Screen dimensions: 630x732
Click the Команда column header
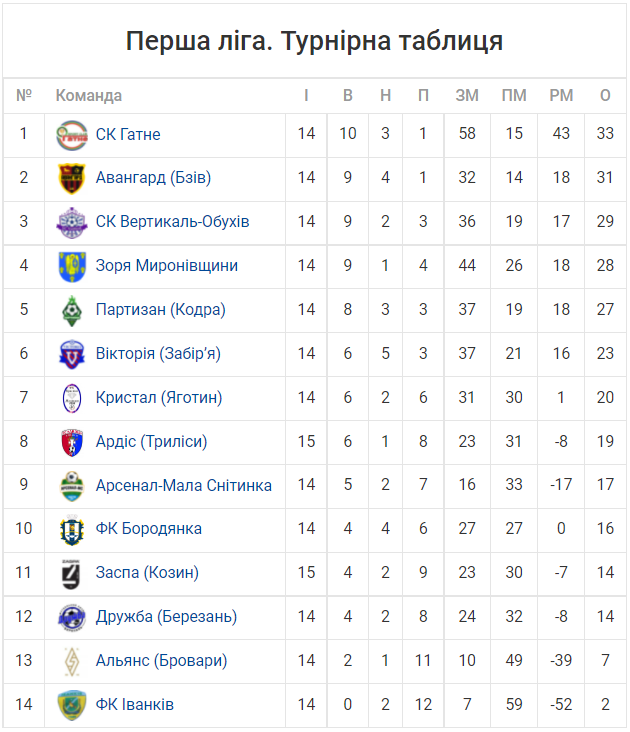[89, 96]
